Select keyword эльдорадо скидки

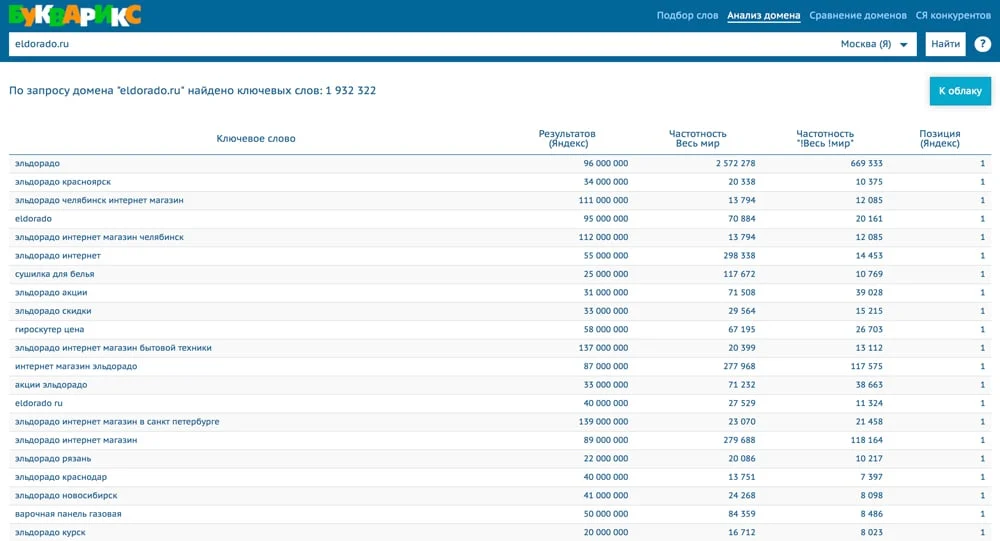point(53,311)
